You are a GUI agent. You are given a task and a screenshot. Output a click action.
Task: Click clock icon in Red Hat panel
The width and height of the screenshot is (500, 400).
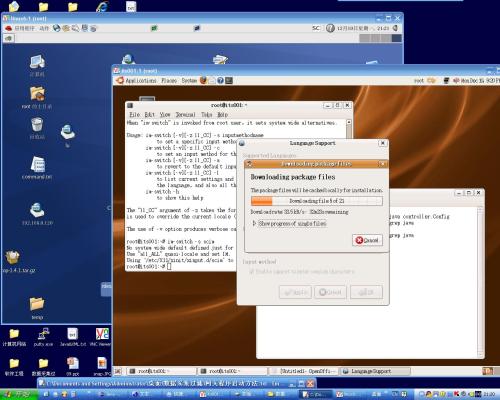(x=330, y=28)
